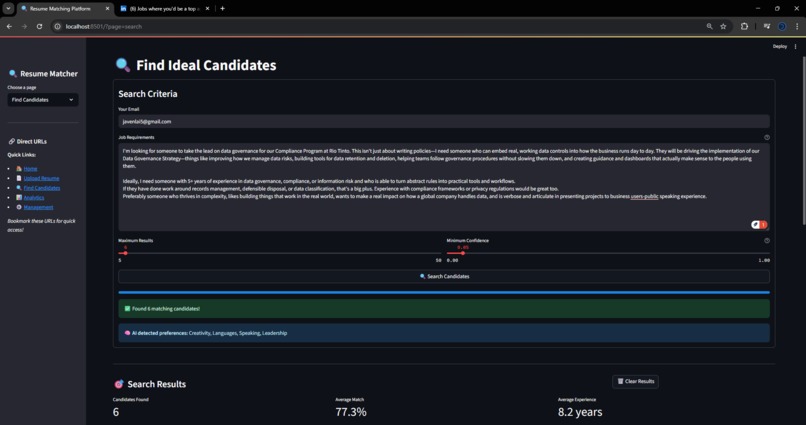Open the browser extensions puzzle icon

click(x=744, y=26)
